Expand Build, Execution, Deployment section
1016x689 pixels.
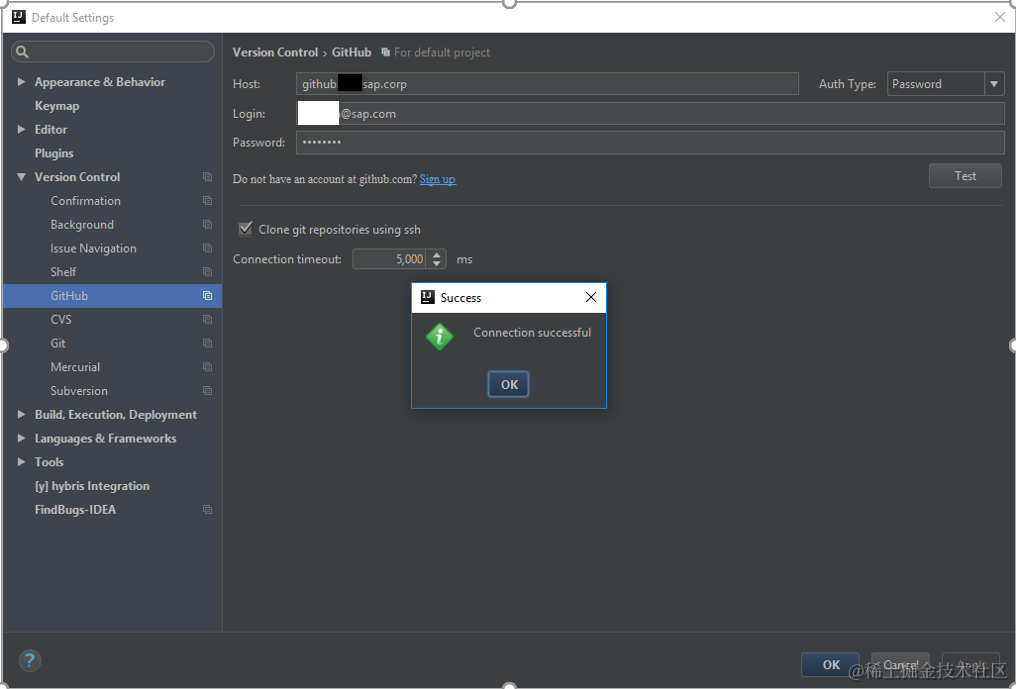click(21, 415)
